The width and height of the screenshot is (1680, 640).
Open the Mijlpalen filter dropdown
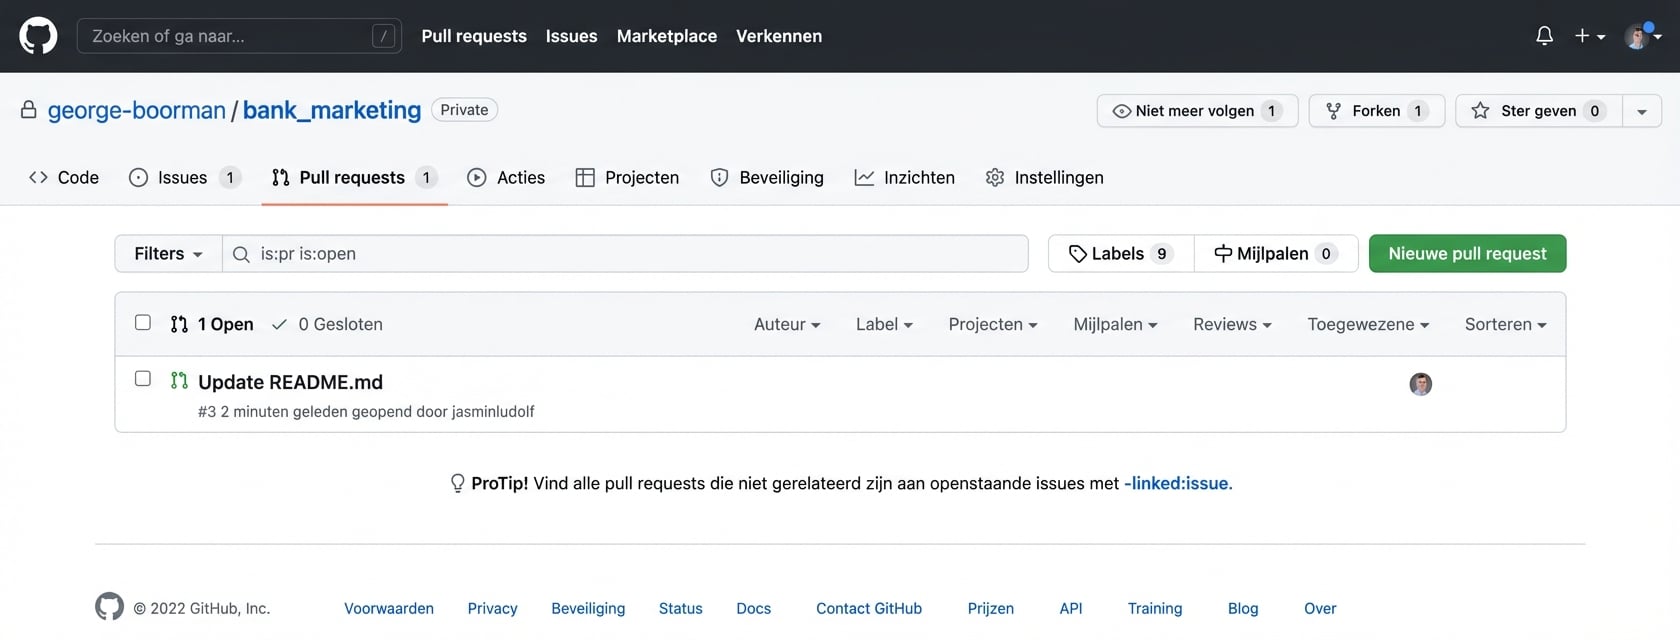(1115, 324)
